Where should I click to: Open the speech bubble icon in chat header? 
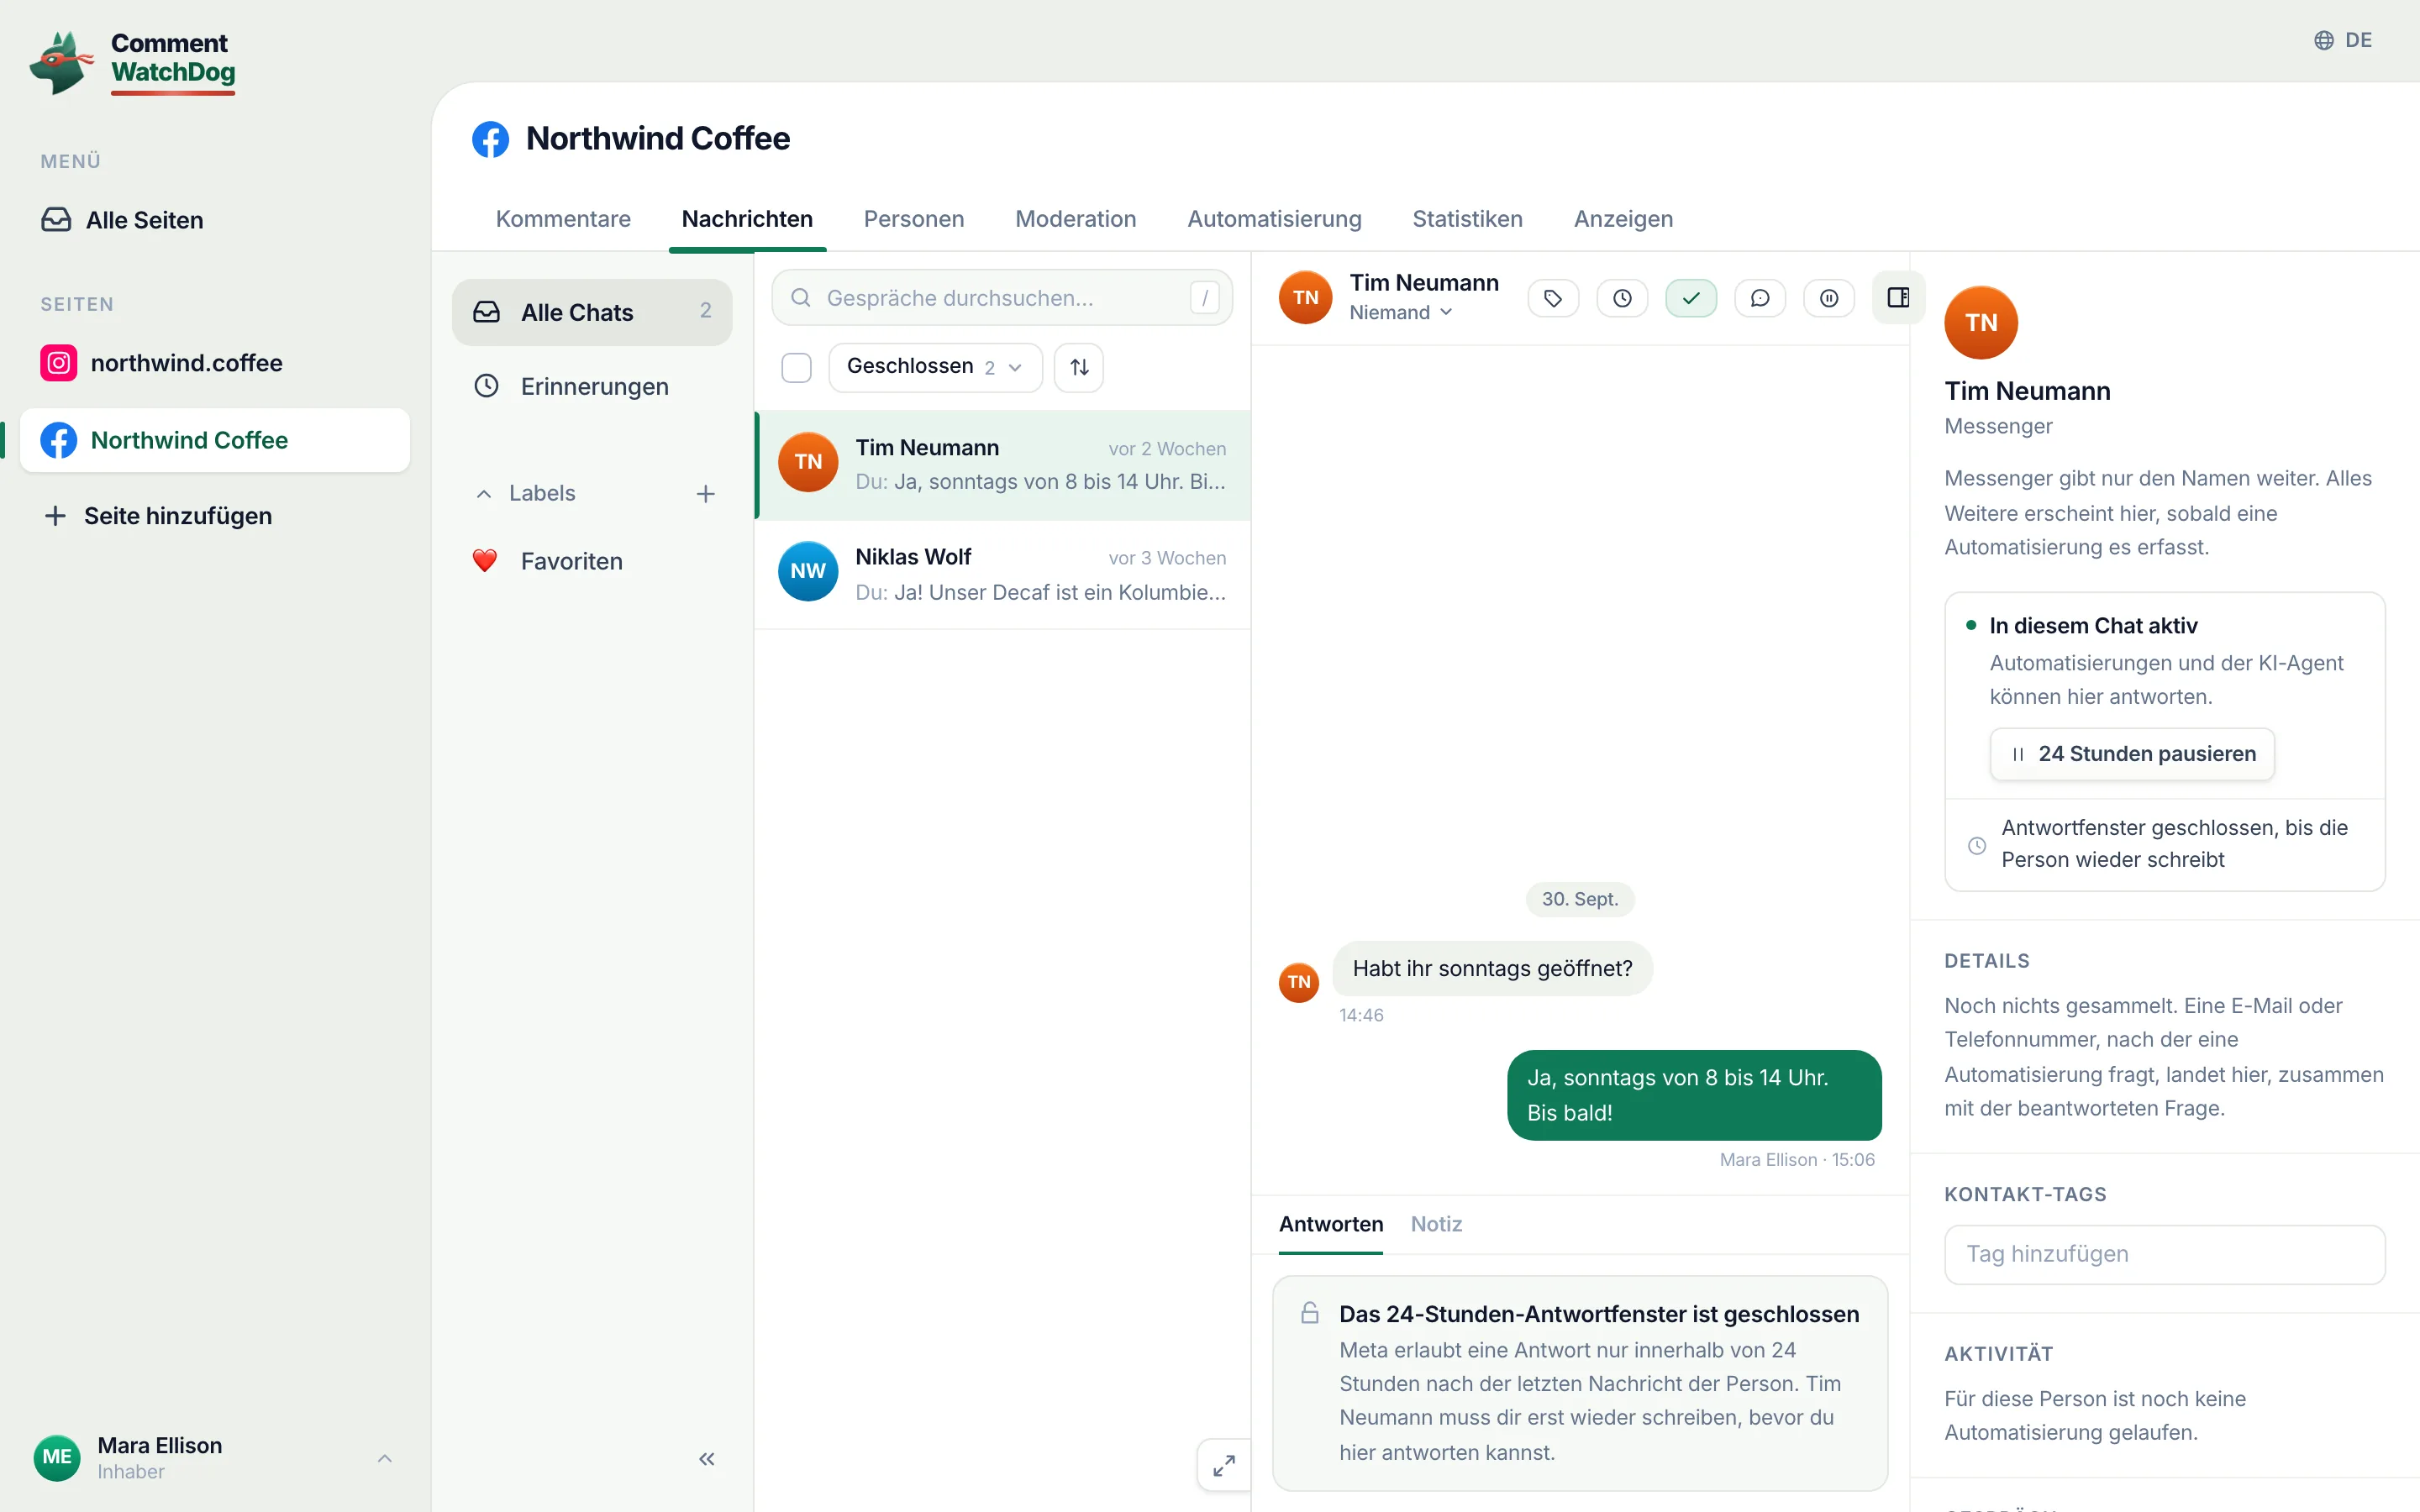tap(1760, 298)
